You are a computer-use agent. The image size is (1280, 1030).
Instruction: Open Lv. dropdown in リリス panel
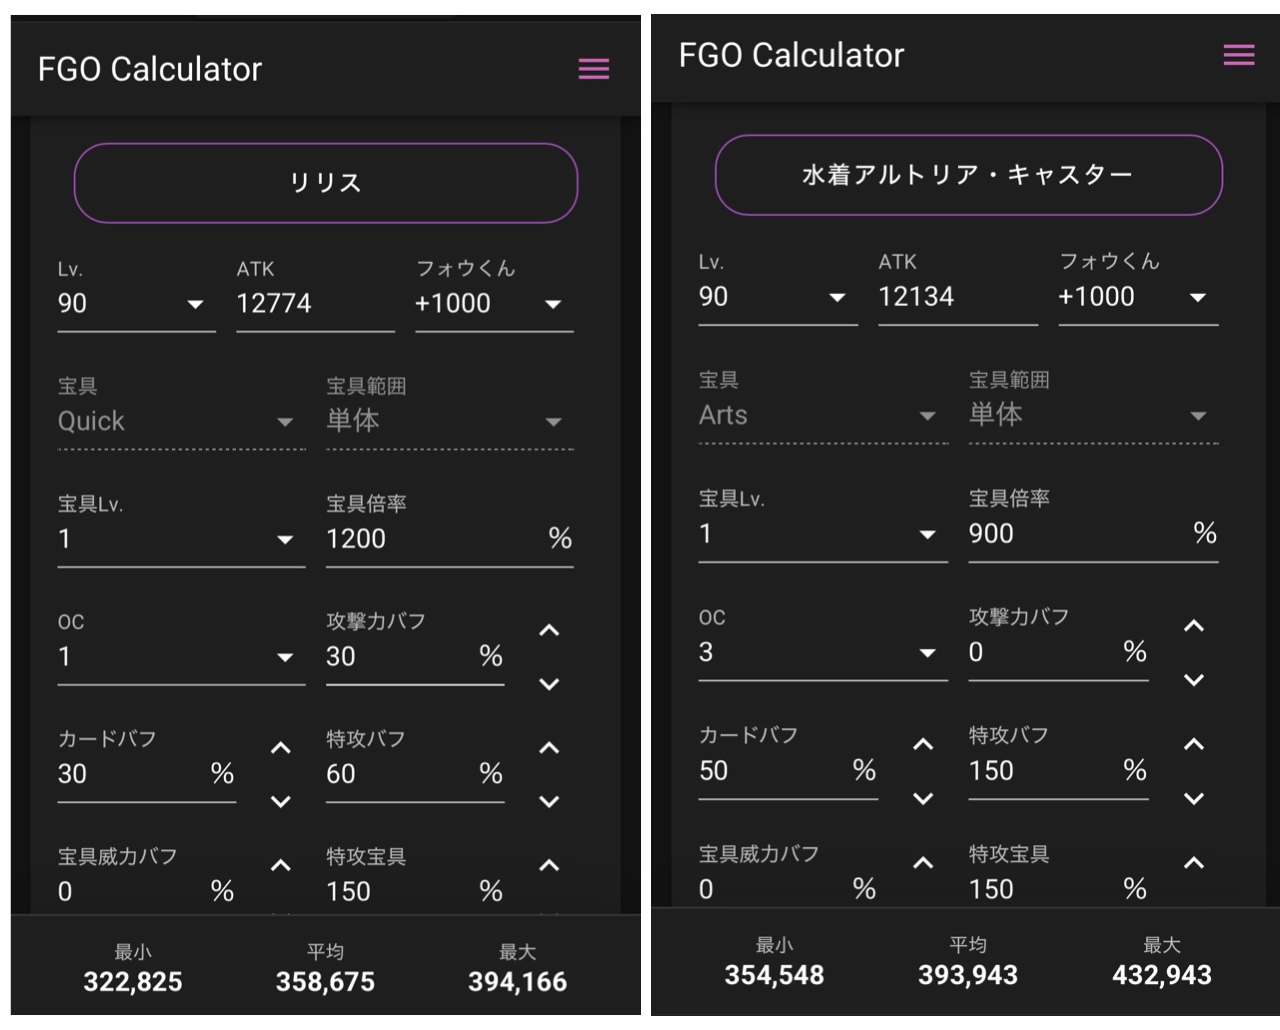click(136, 304)
